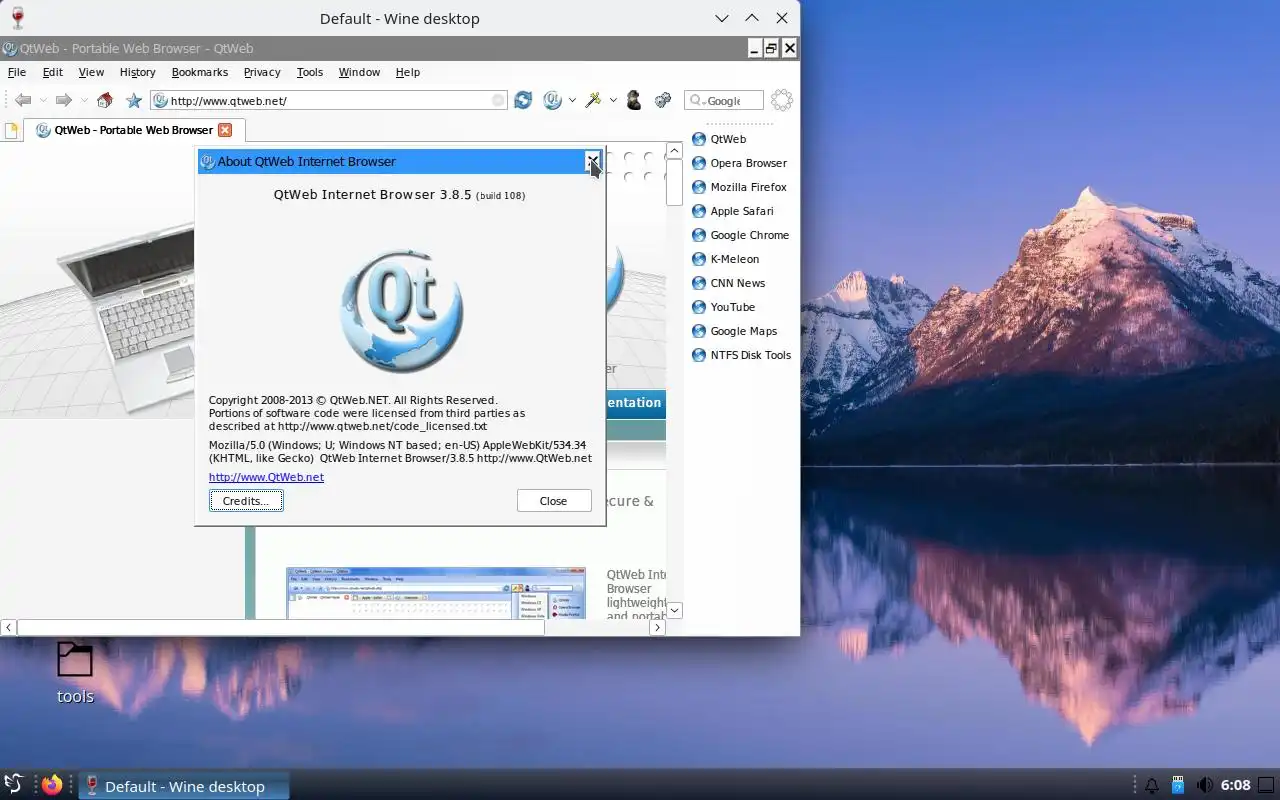Image resolution: width=1280 pixels, height=800 pixels.
Task: Bookmark page with the blue star icon
Action: click(x=134, y=100)
